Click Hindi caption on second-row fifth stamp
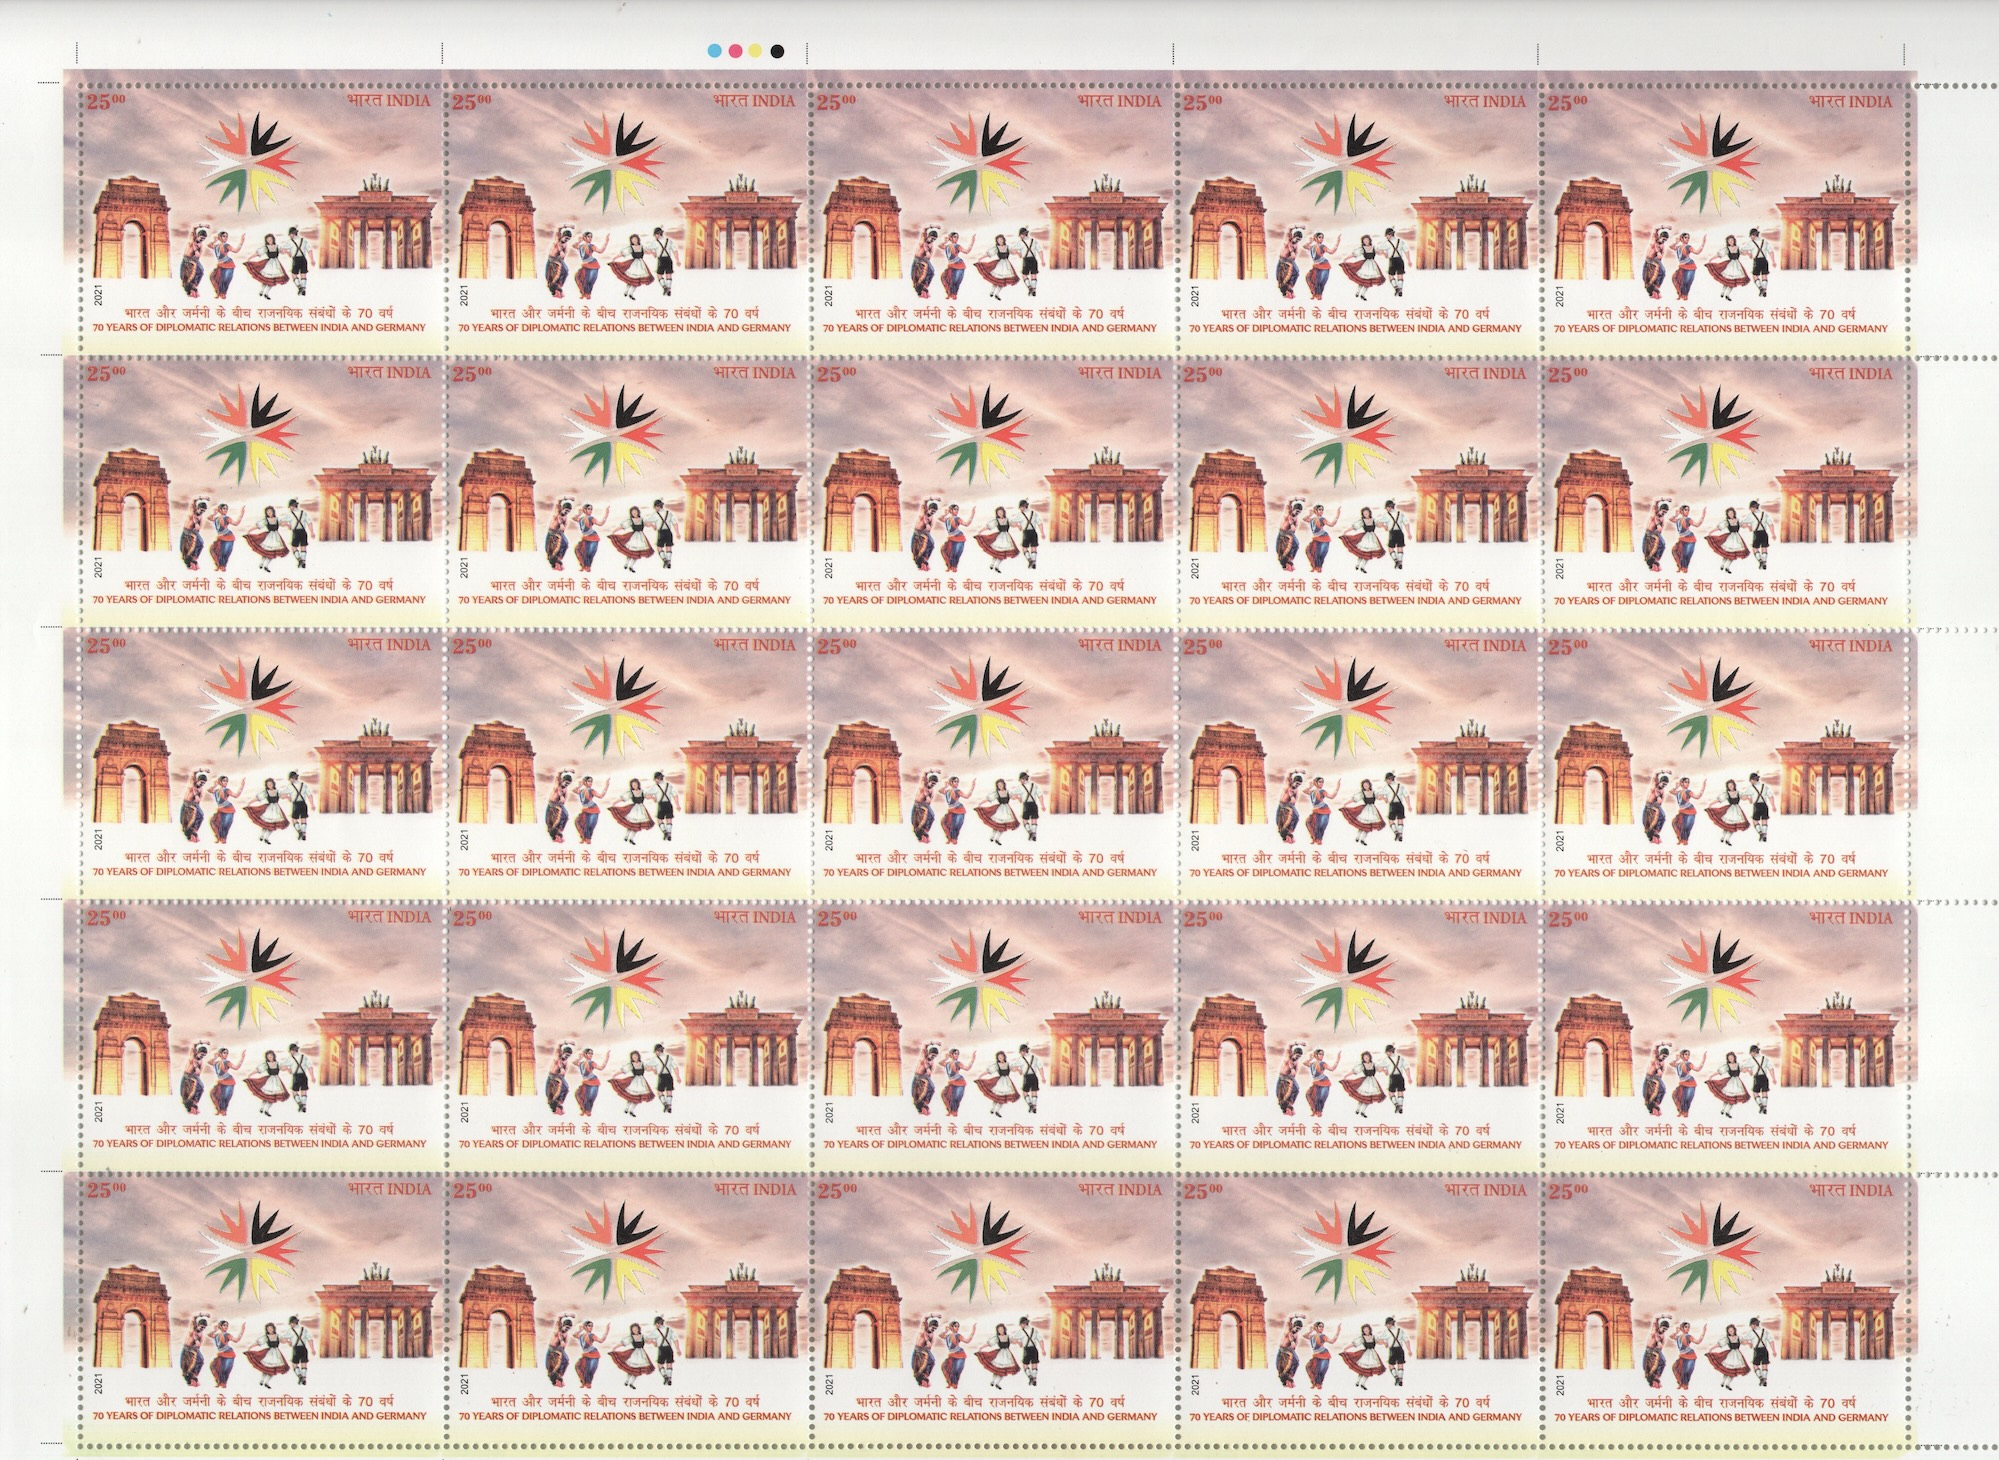This screenshot has height=1460, width=1999. (x=1721, y=585)
